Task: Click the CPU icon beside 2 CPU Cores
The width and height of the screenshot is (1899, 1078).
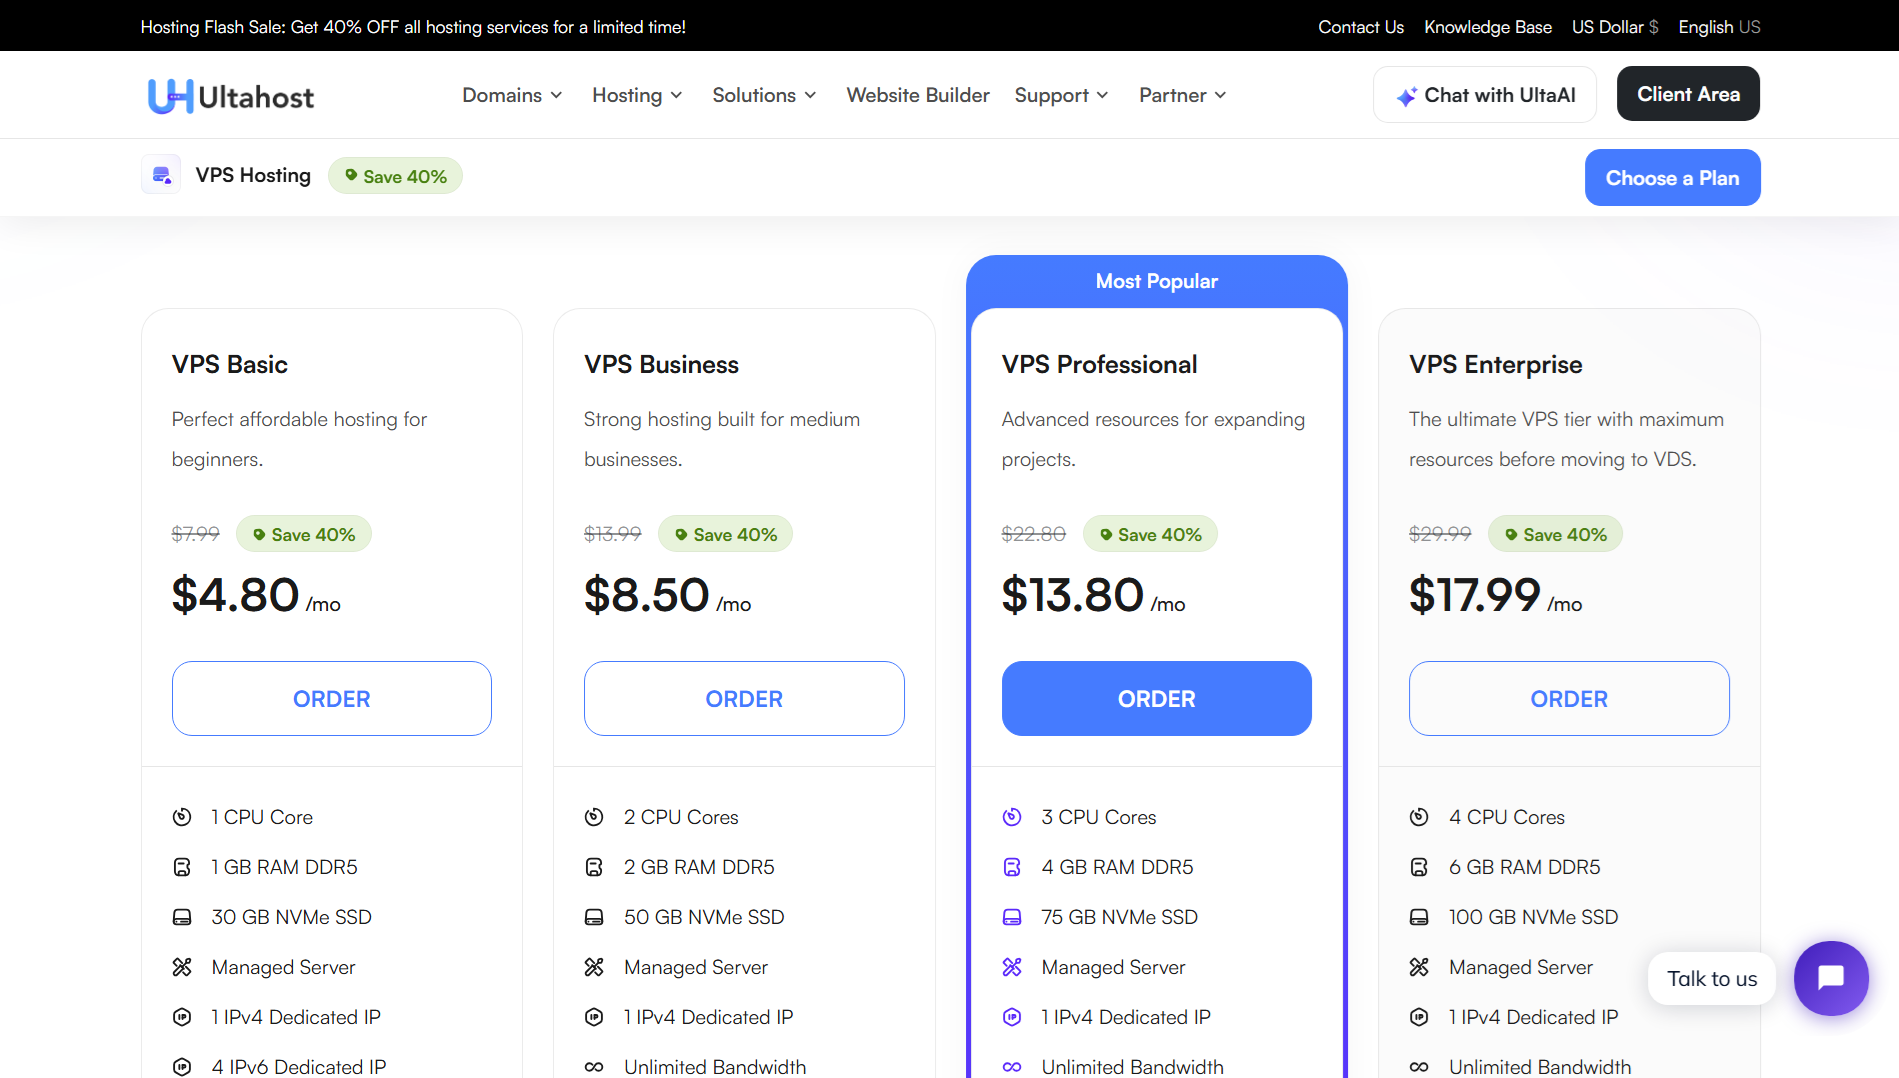Action: [x=594, y=817]
